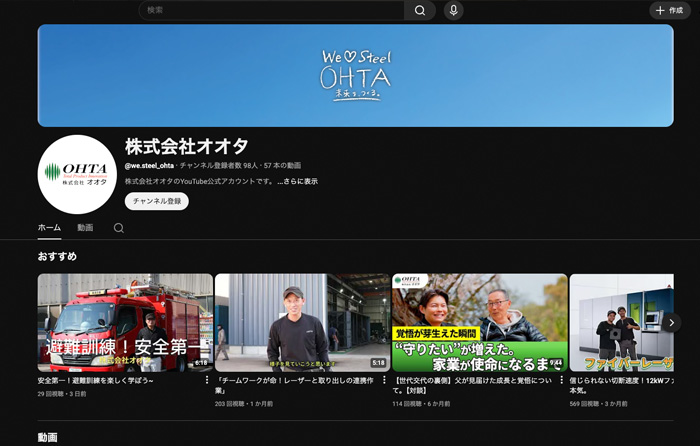Open video title 安全第一！避難訓練を楽しく学ぼう
The image size is (700, 446).
95,381
